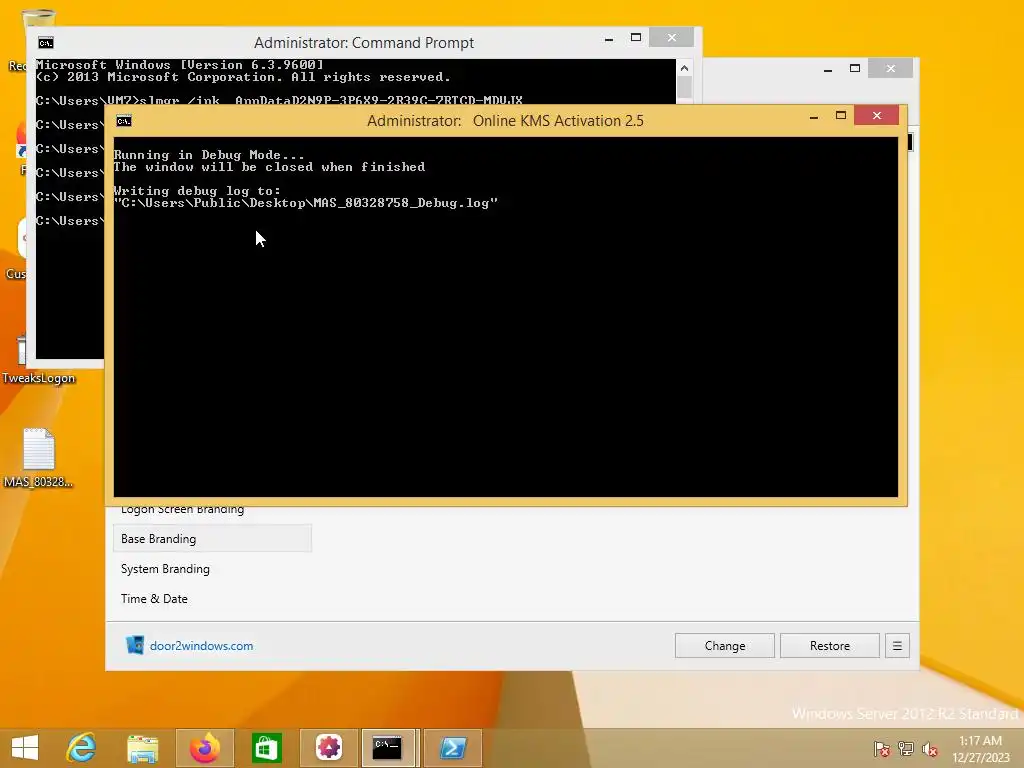Click the 'Running in Debug Mode...' line
This screenshot has height=768, width=1024.
coord(209,155)
